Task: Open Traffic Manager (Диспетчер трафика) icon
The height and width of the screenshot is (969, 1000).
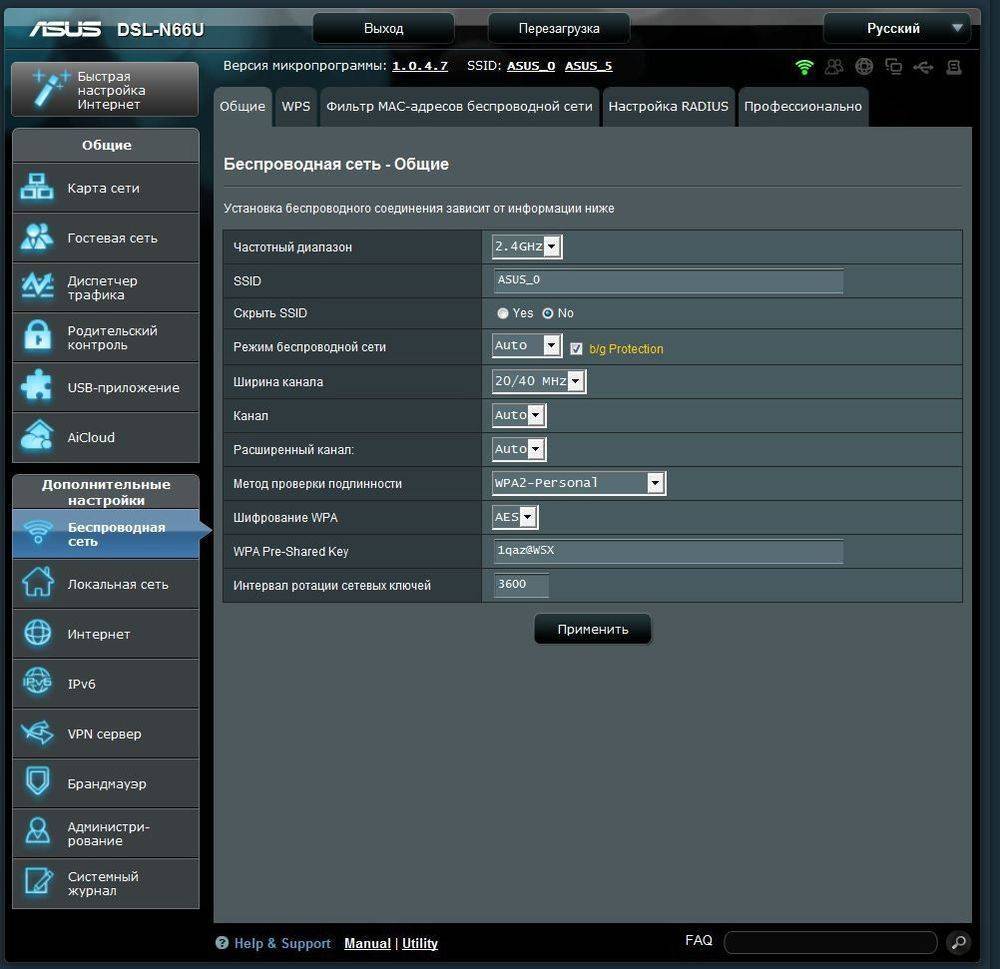Action: point(38,287)
